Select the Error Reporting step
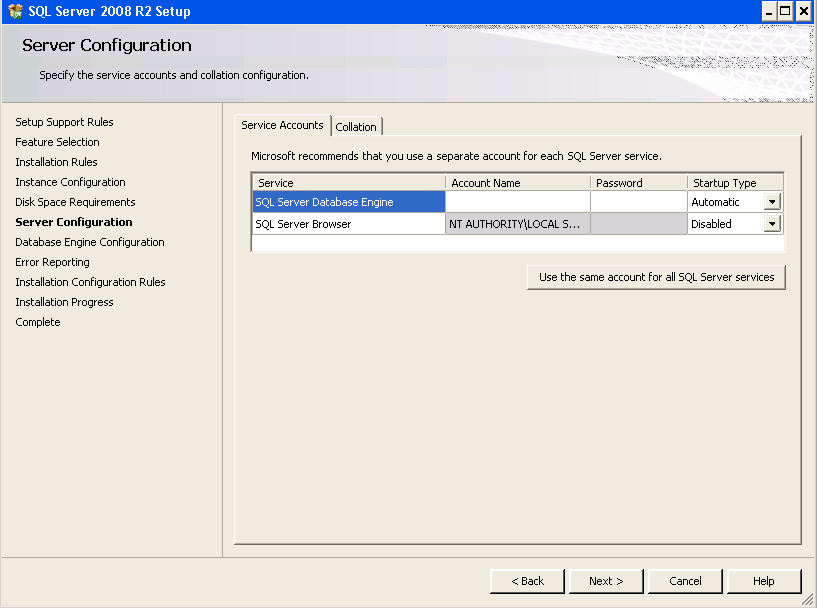The image size is (817, 608). pyautogui.click(x=51, y=262)
